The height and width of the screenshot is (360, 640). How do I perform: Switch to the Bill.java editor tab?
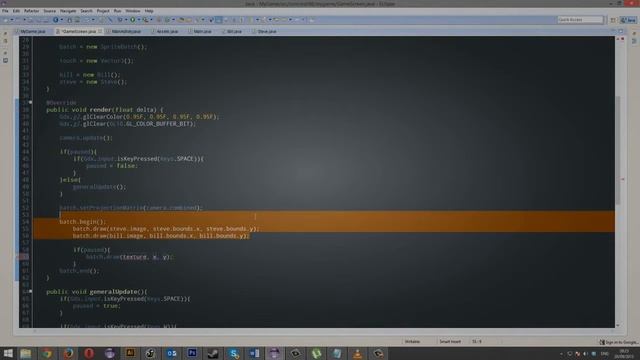232,31
